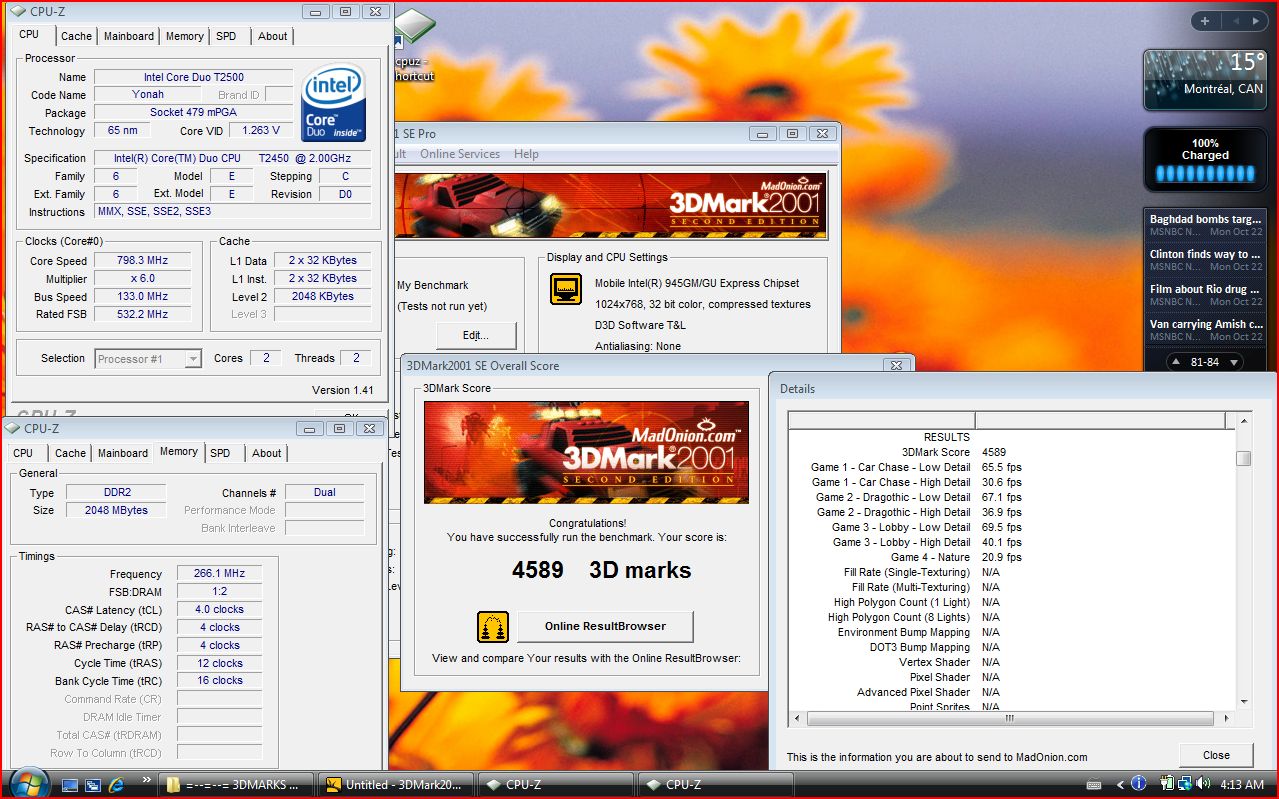
Task: Switch to Memory tab in top CPU-Z window
Action: [185, 36]
